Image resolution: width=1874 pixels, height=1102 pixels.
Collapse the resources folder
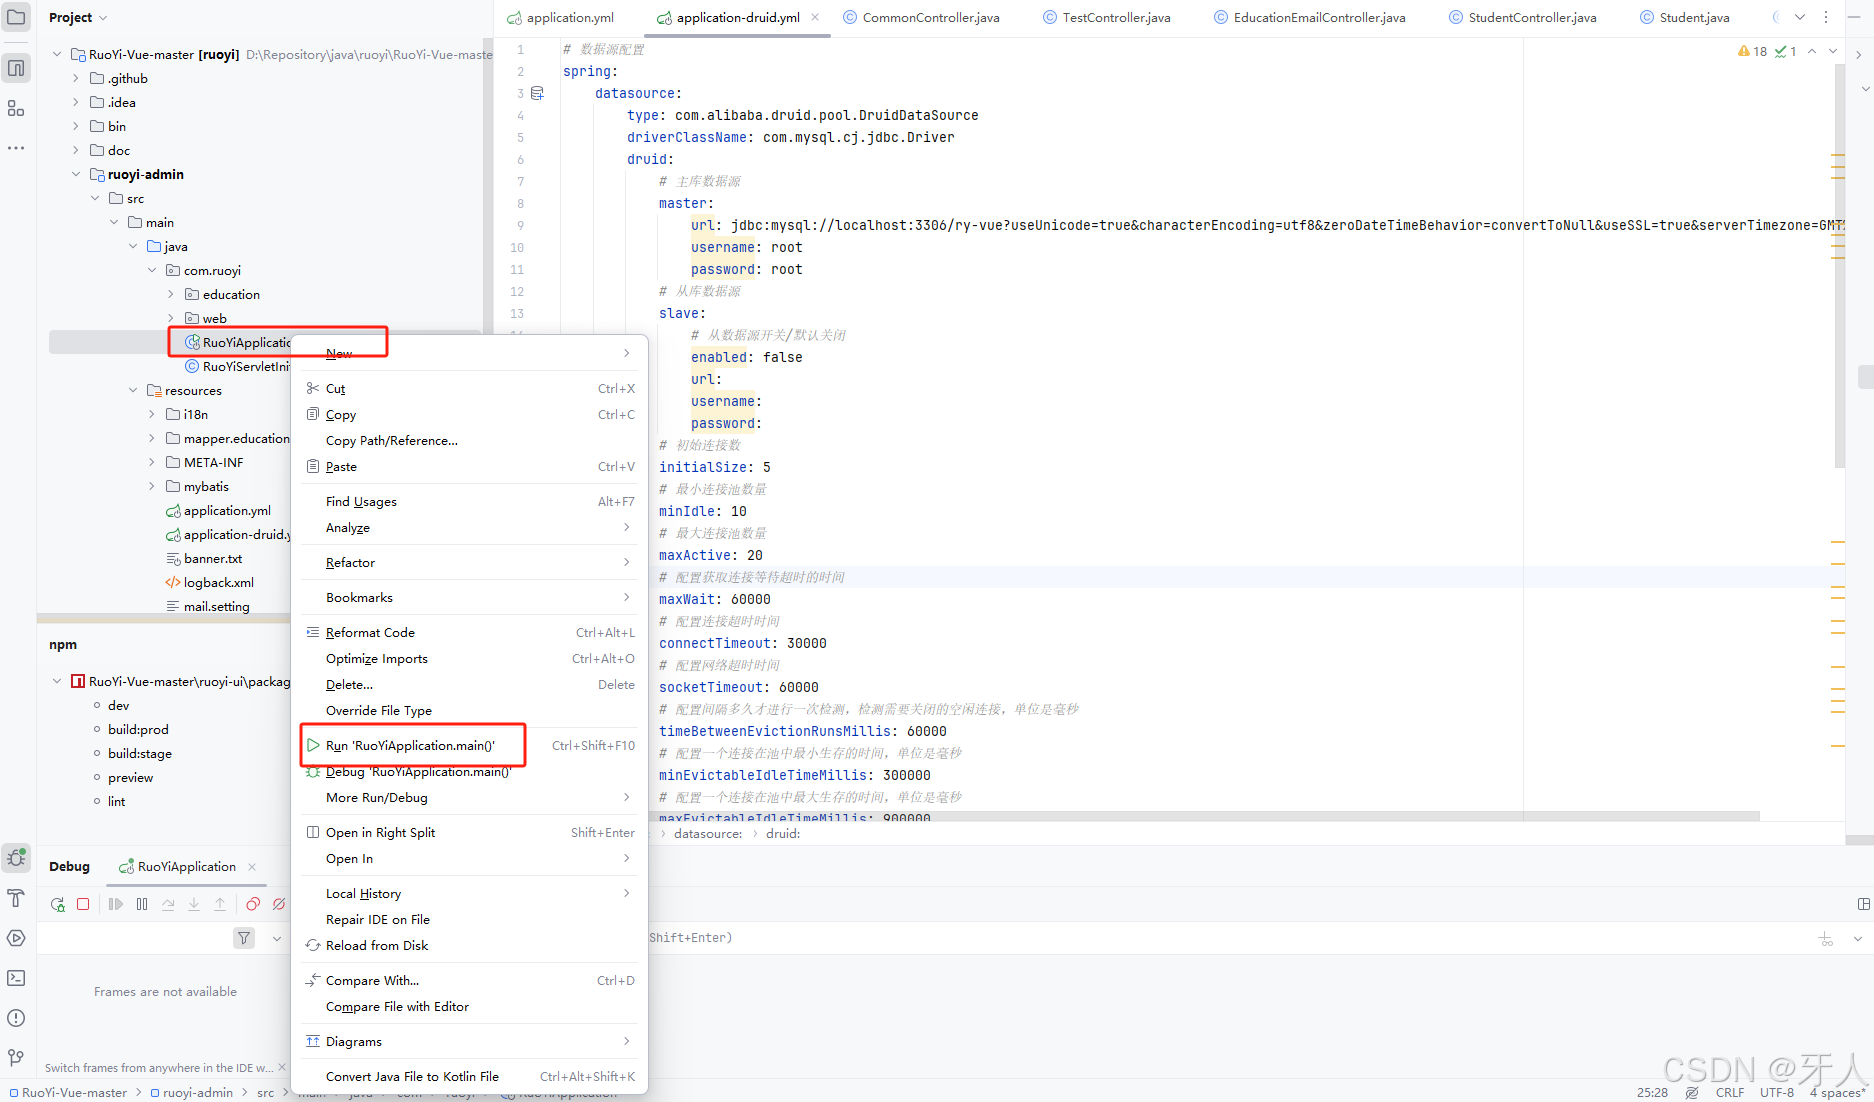[133, 390]
